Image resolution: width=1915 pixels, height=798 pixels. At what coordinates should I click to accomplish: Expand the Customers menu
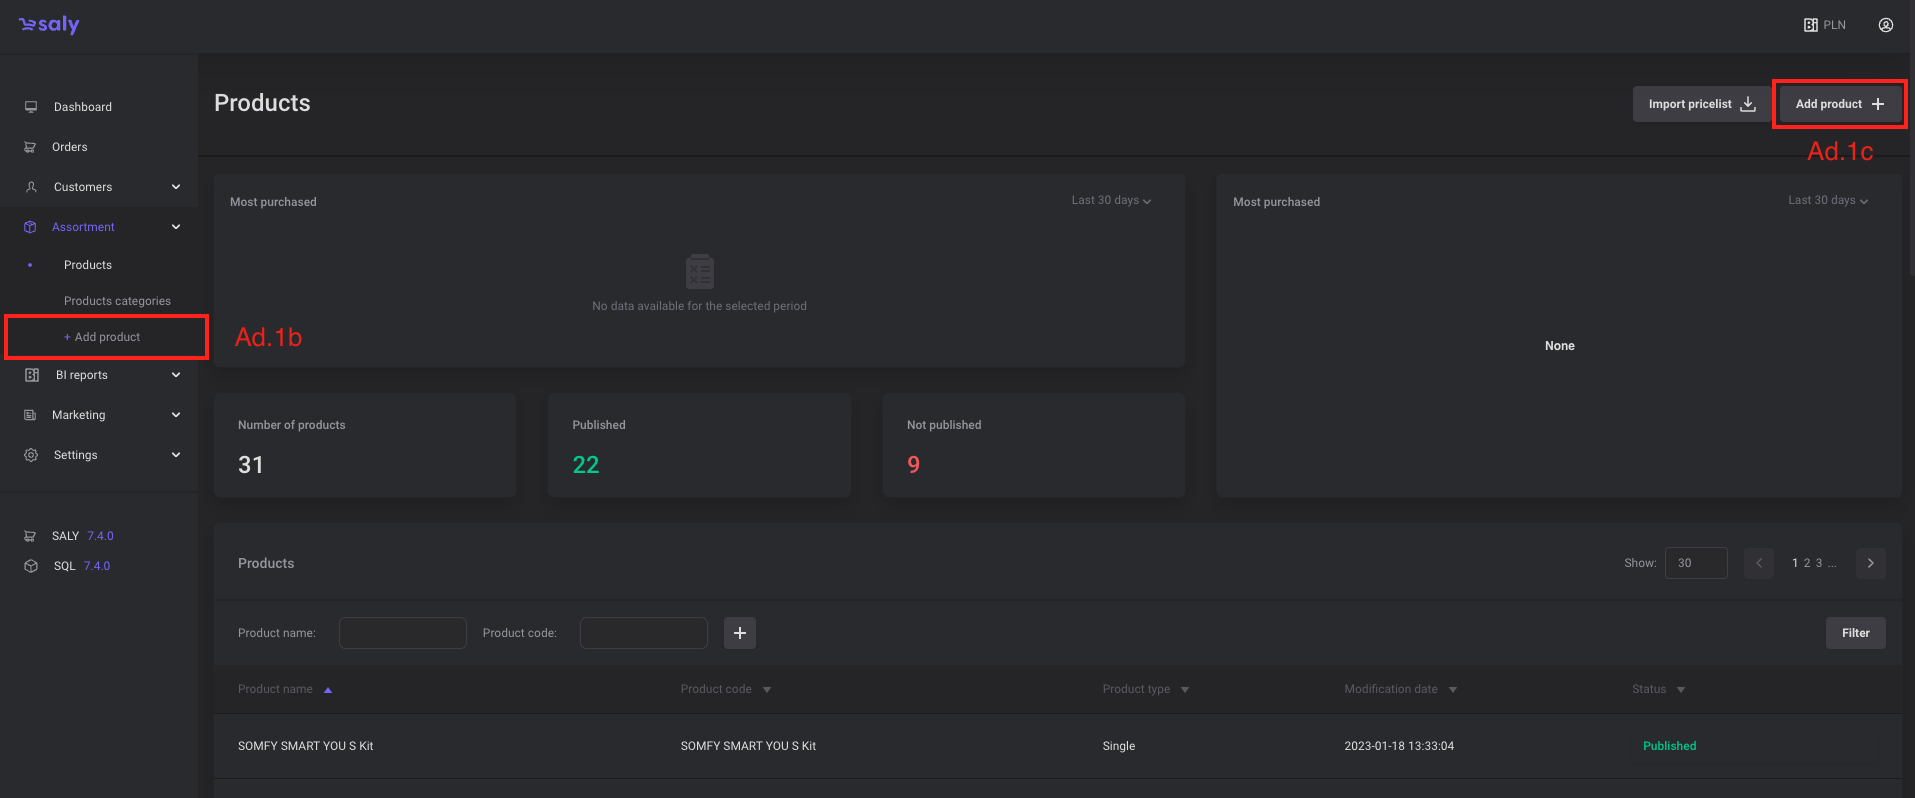(176, 187)
